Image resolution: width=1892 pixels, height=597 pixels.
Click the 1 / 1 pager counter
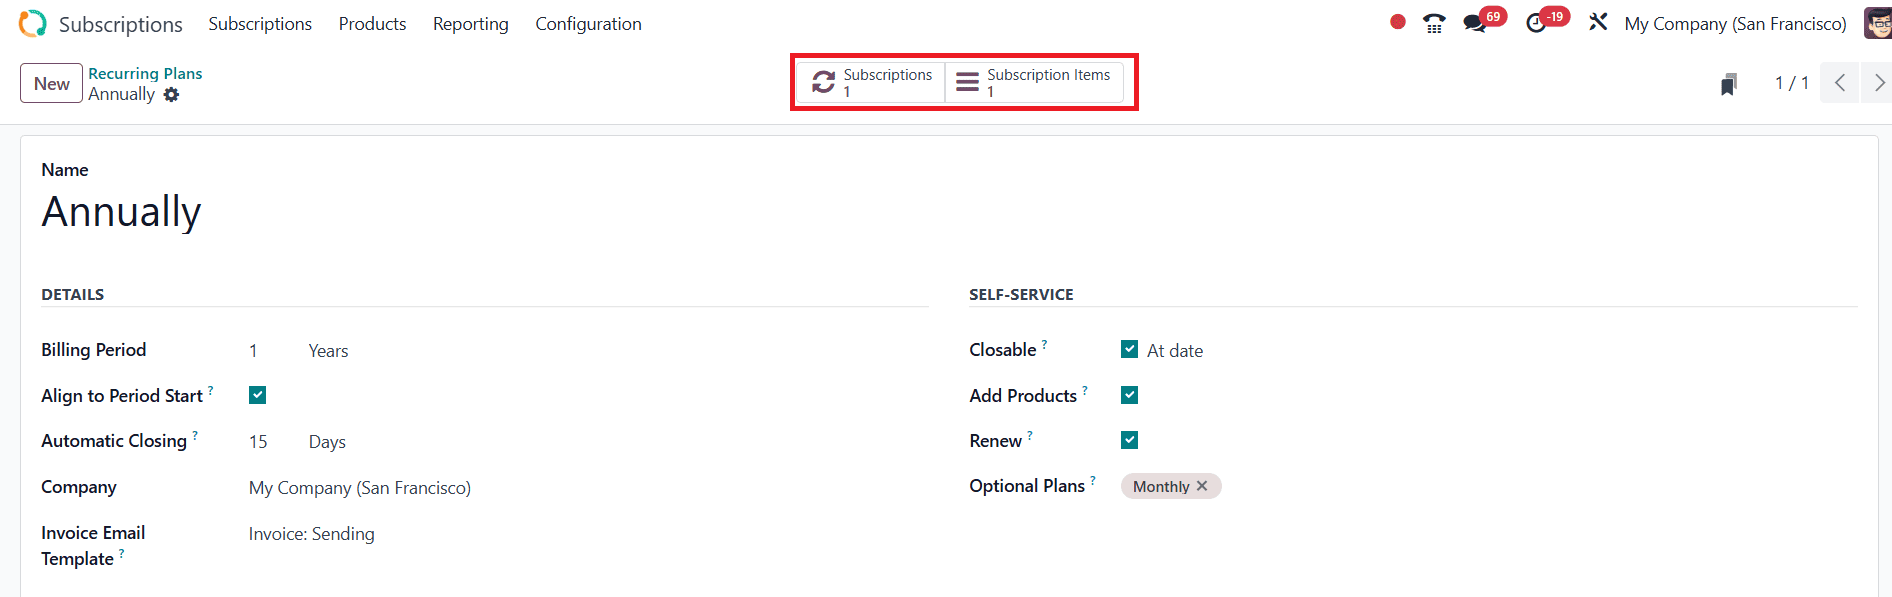[x=1791, y=83]
